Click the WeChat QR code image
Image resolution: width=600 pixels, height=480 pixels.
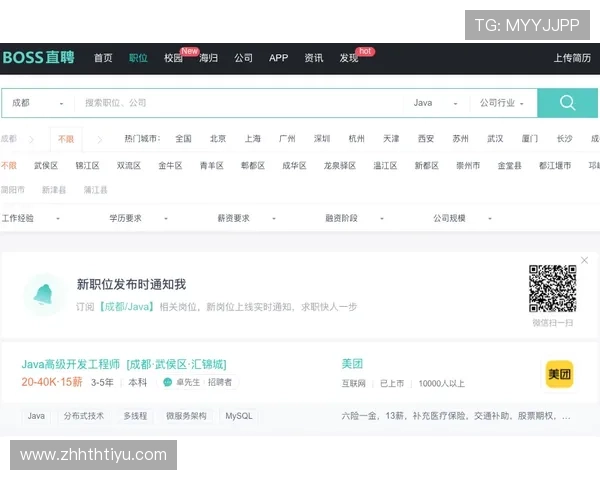[553, 288]
